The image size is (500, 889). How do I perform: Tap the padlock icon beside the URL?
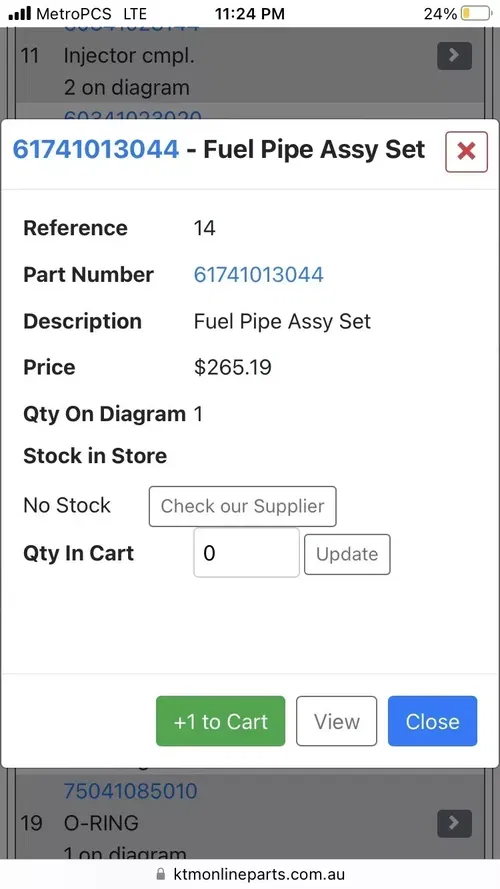tap(161, 874)
